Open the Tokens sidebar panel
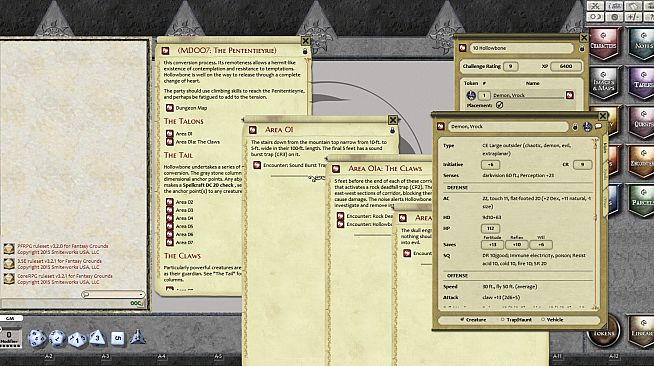The image size is (654, 366). point(605,332)
